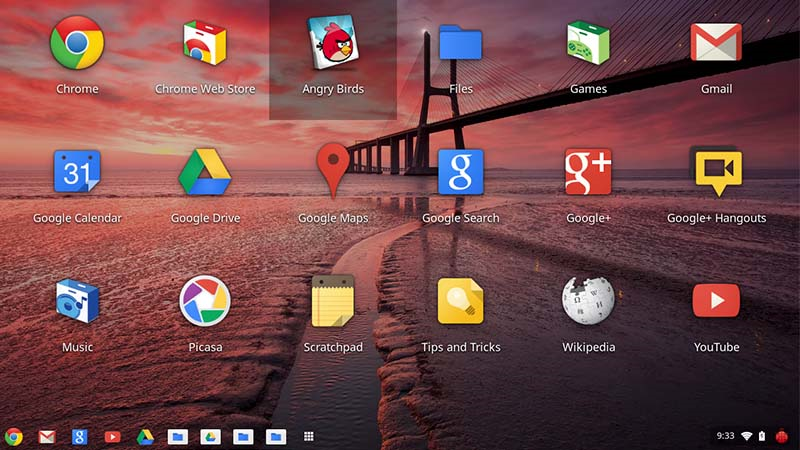Open the Gmail app in the launcher grid
This screenshot has width=800, height=450.
pos(716,42)
